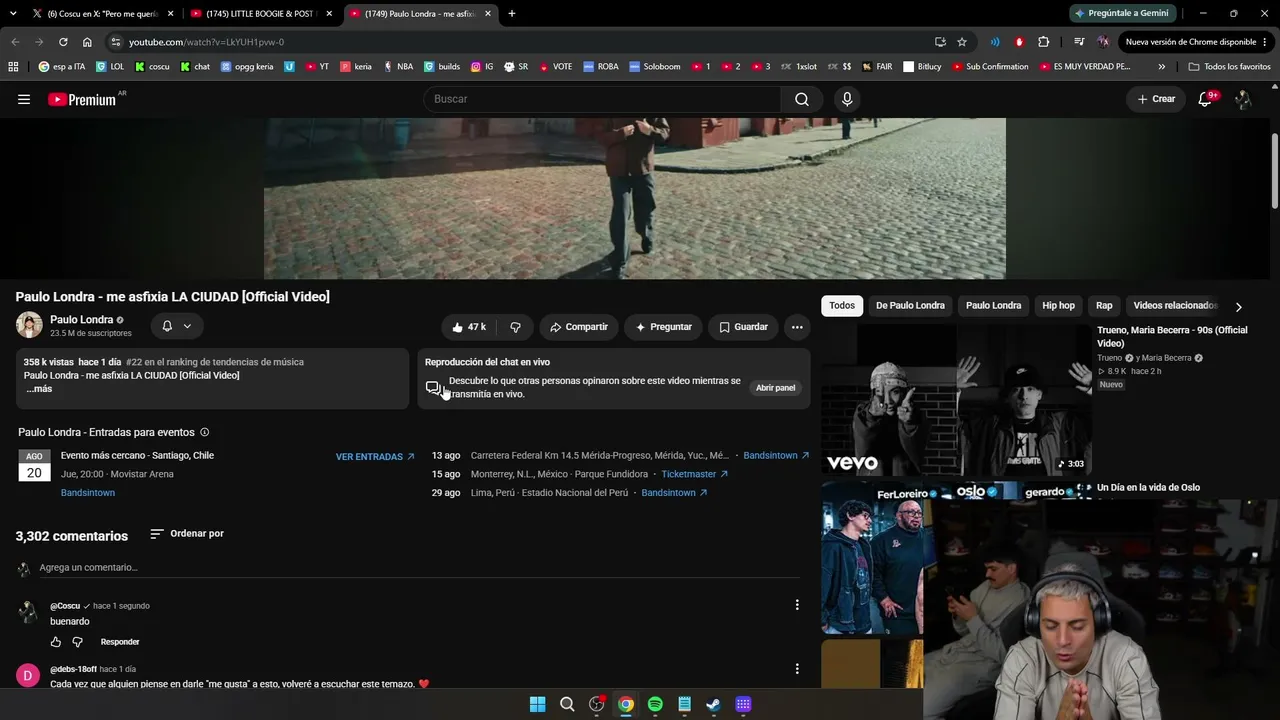Open Steam from the taskbar
This screenshot has height=720, width=1280.
(x=713, y=704)
